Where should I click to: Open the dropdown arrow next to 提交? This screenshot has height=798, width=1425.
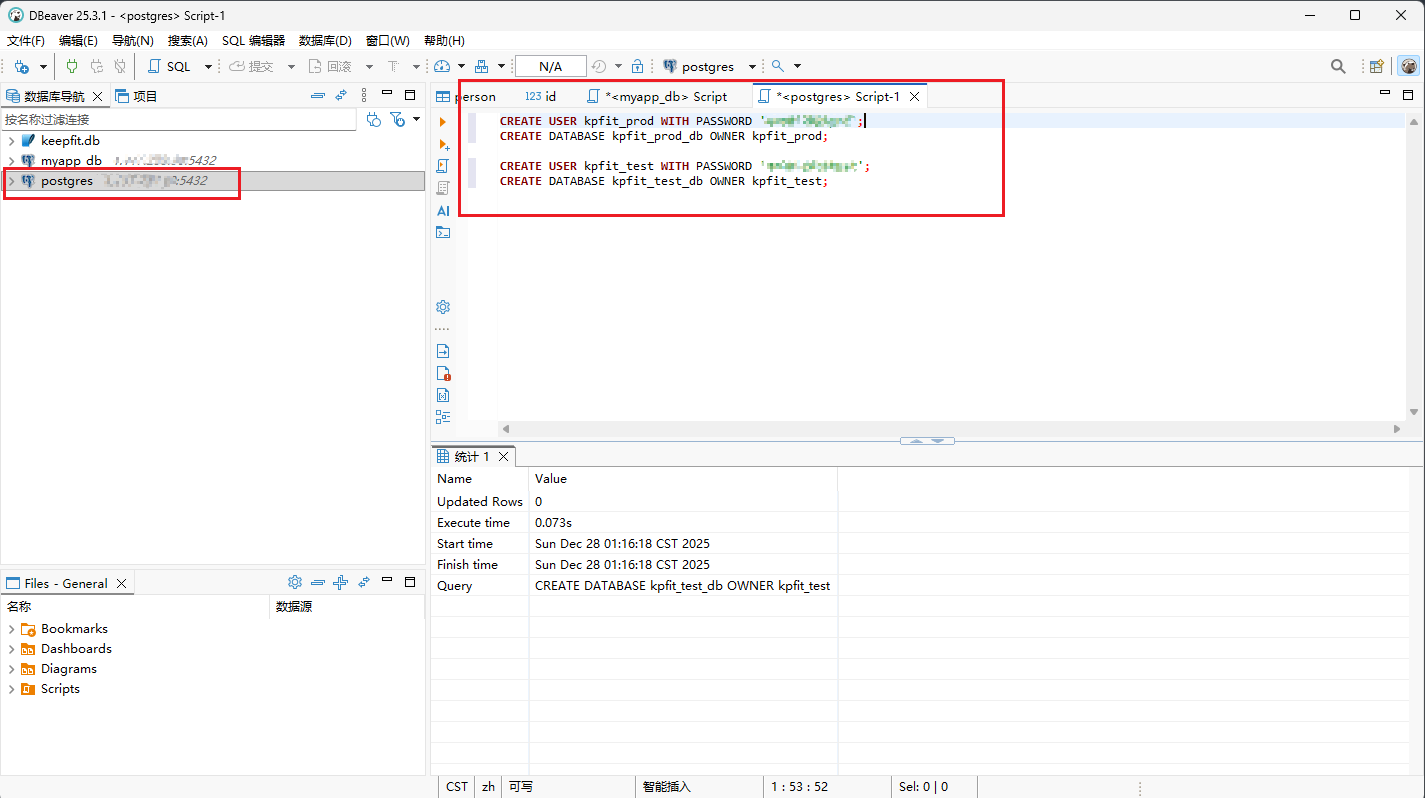click(291, 66)
